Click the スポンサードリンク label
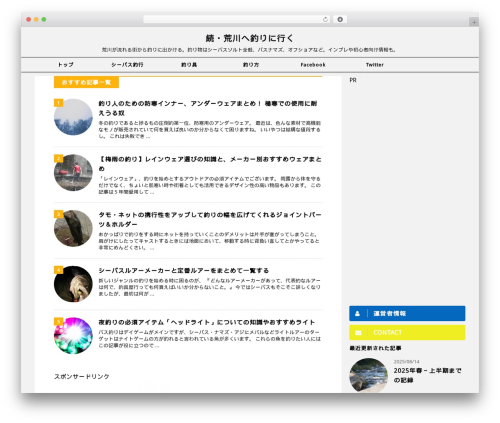 [x=82, y=376]
